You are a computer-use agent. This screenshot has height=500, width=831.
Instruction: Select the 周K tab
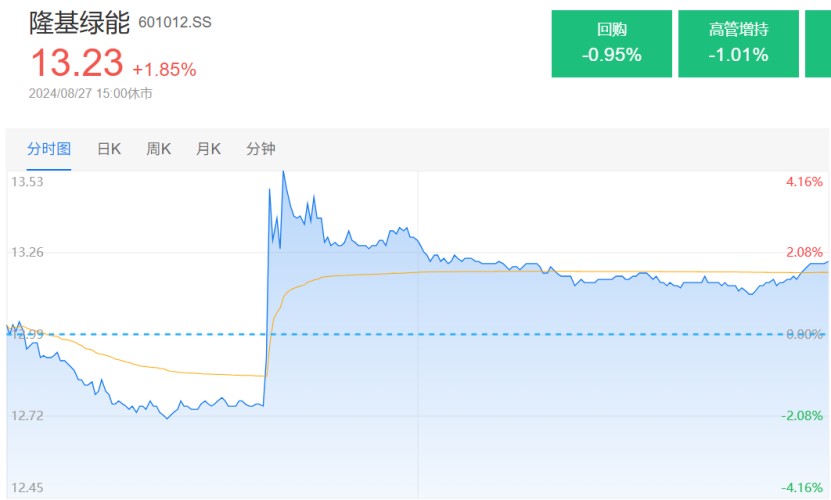[159, 149]
